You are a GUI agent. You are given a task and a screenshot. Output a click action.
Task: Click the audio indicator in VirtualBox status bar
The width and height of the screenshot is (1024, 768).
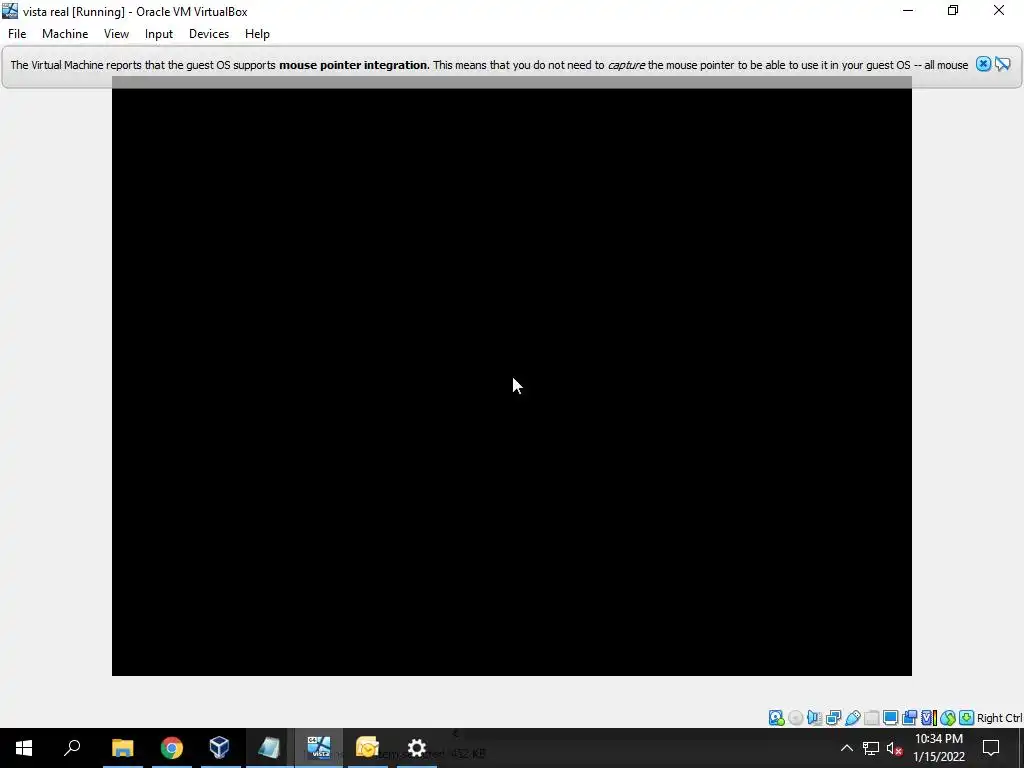point(814,718)
